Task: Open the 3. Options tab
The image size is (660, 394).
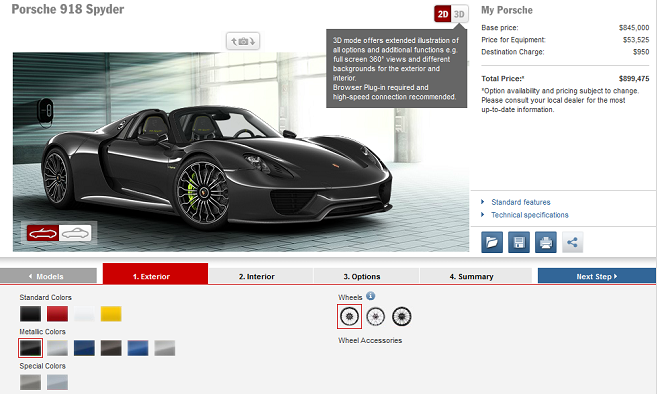Action: coord(362,276)
